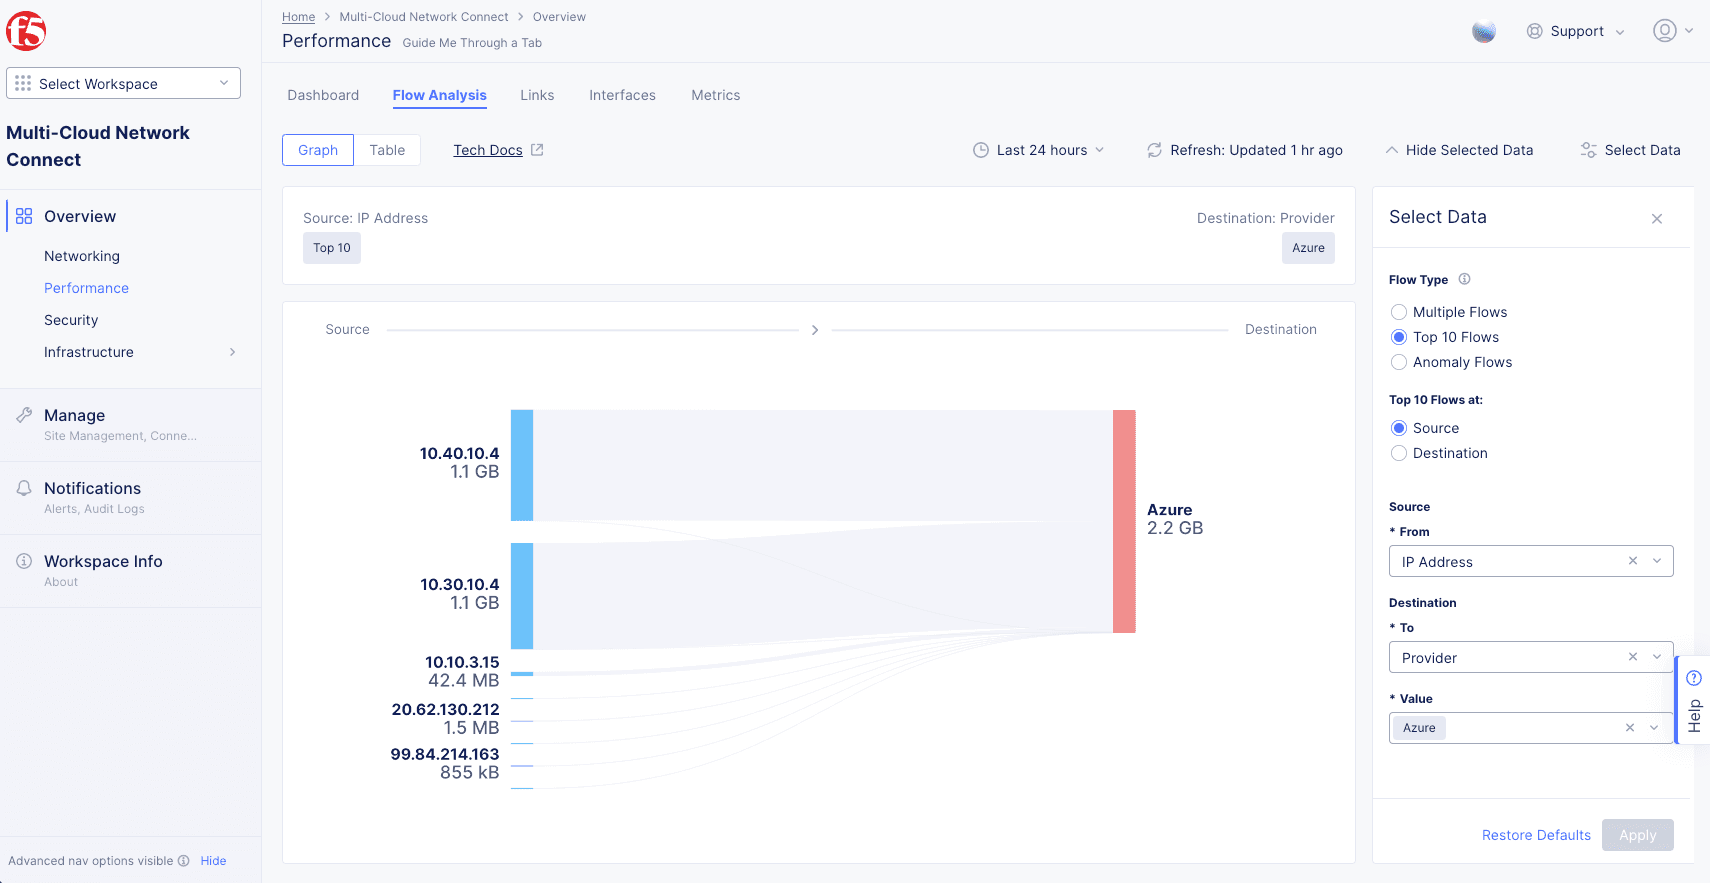Image resolution: width=1710 pixels, height=883 pixels.
Task: Click Hide Selected Data button
Action: pyautogui.click(x=1459, y=150)
